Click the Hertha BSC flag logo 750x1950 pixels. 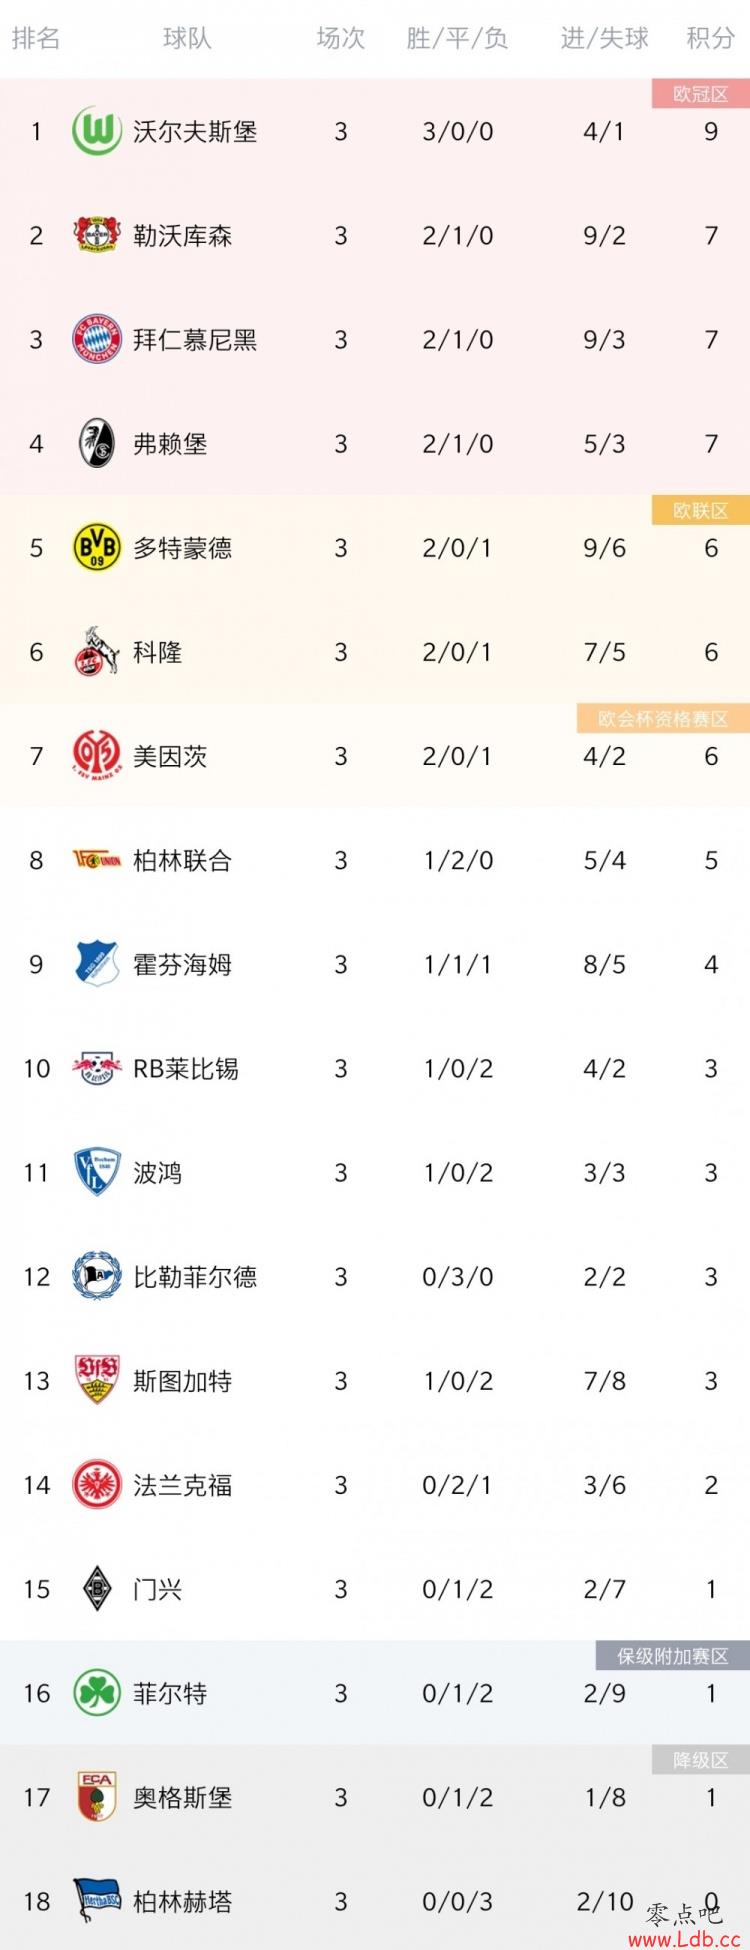(x=97, y=1900)
